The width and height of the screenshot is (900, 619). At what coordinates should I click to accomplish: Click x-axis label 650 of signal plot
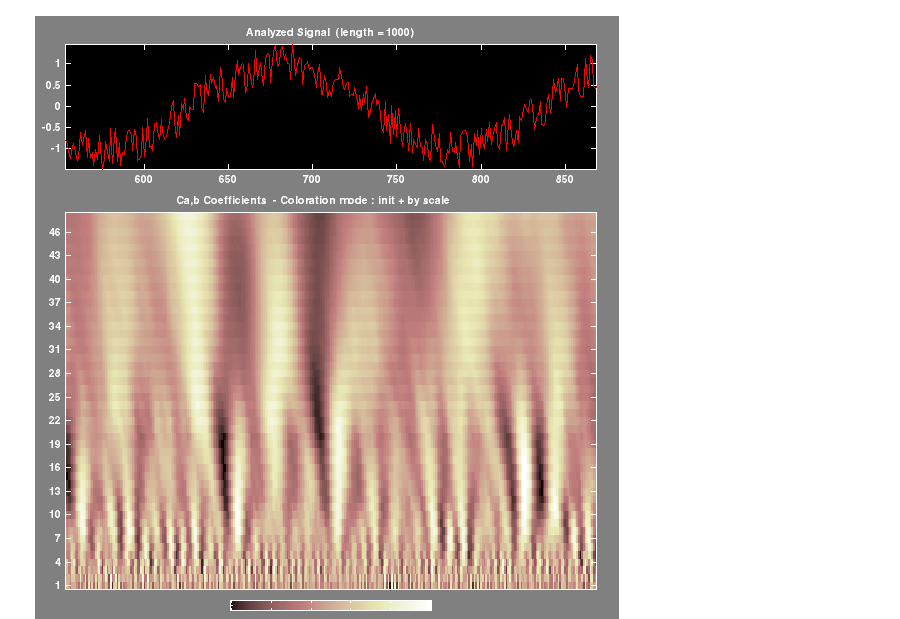click(x=227, y=179)
